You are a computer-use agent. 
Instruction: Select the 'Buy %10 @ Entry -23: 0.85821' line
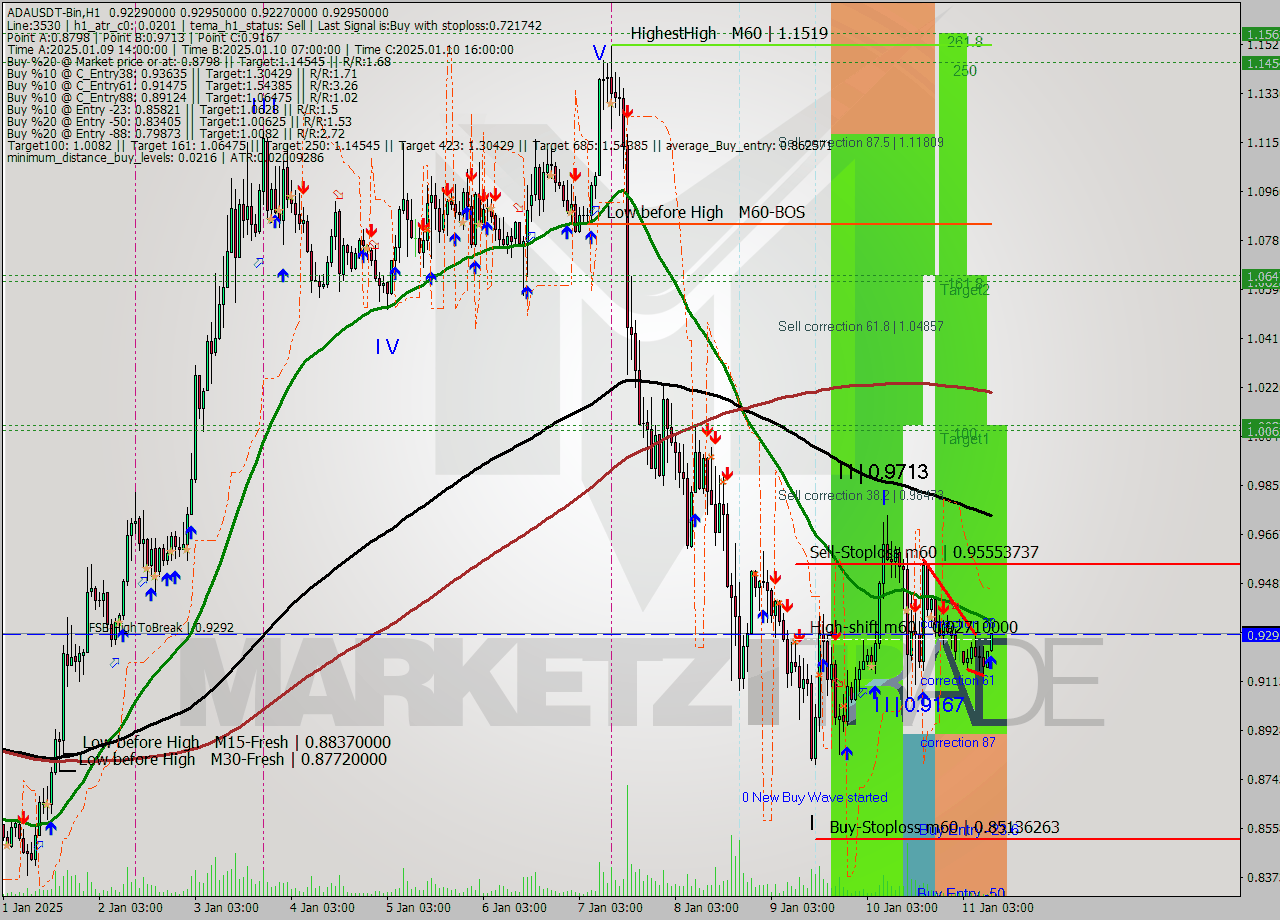click(x=172, y=109)
